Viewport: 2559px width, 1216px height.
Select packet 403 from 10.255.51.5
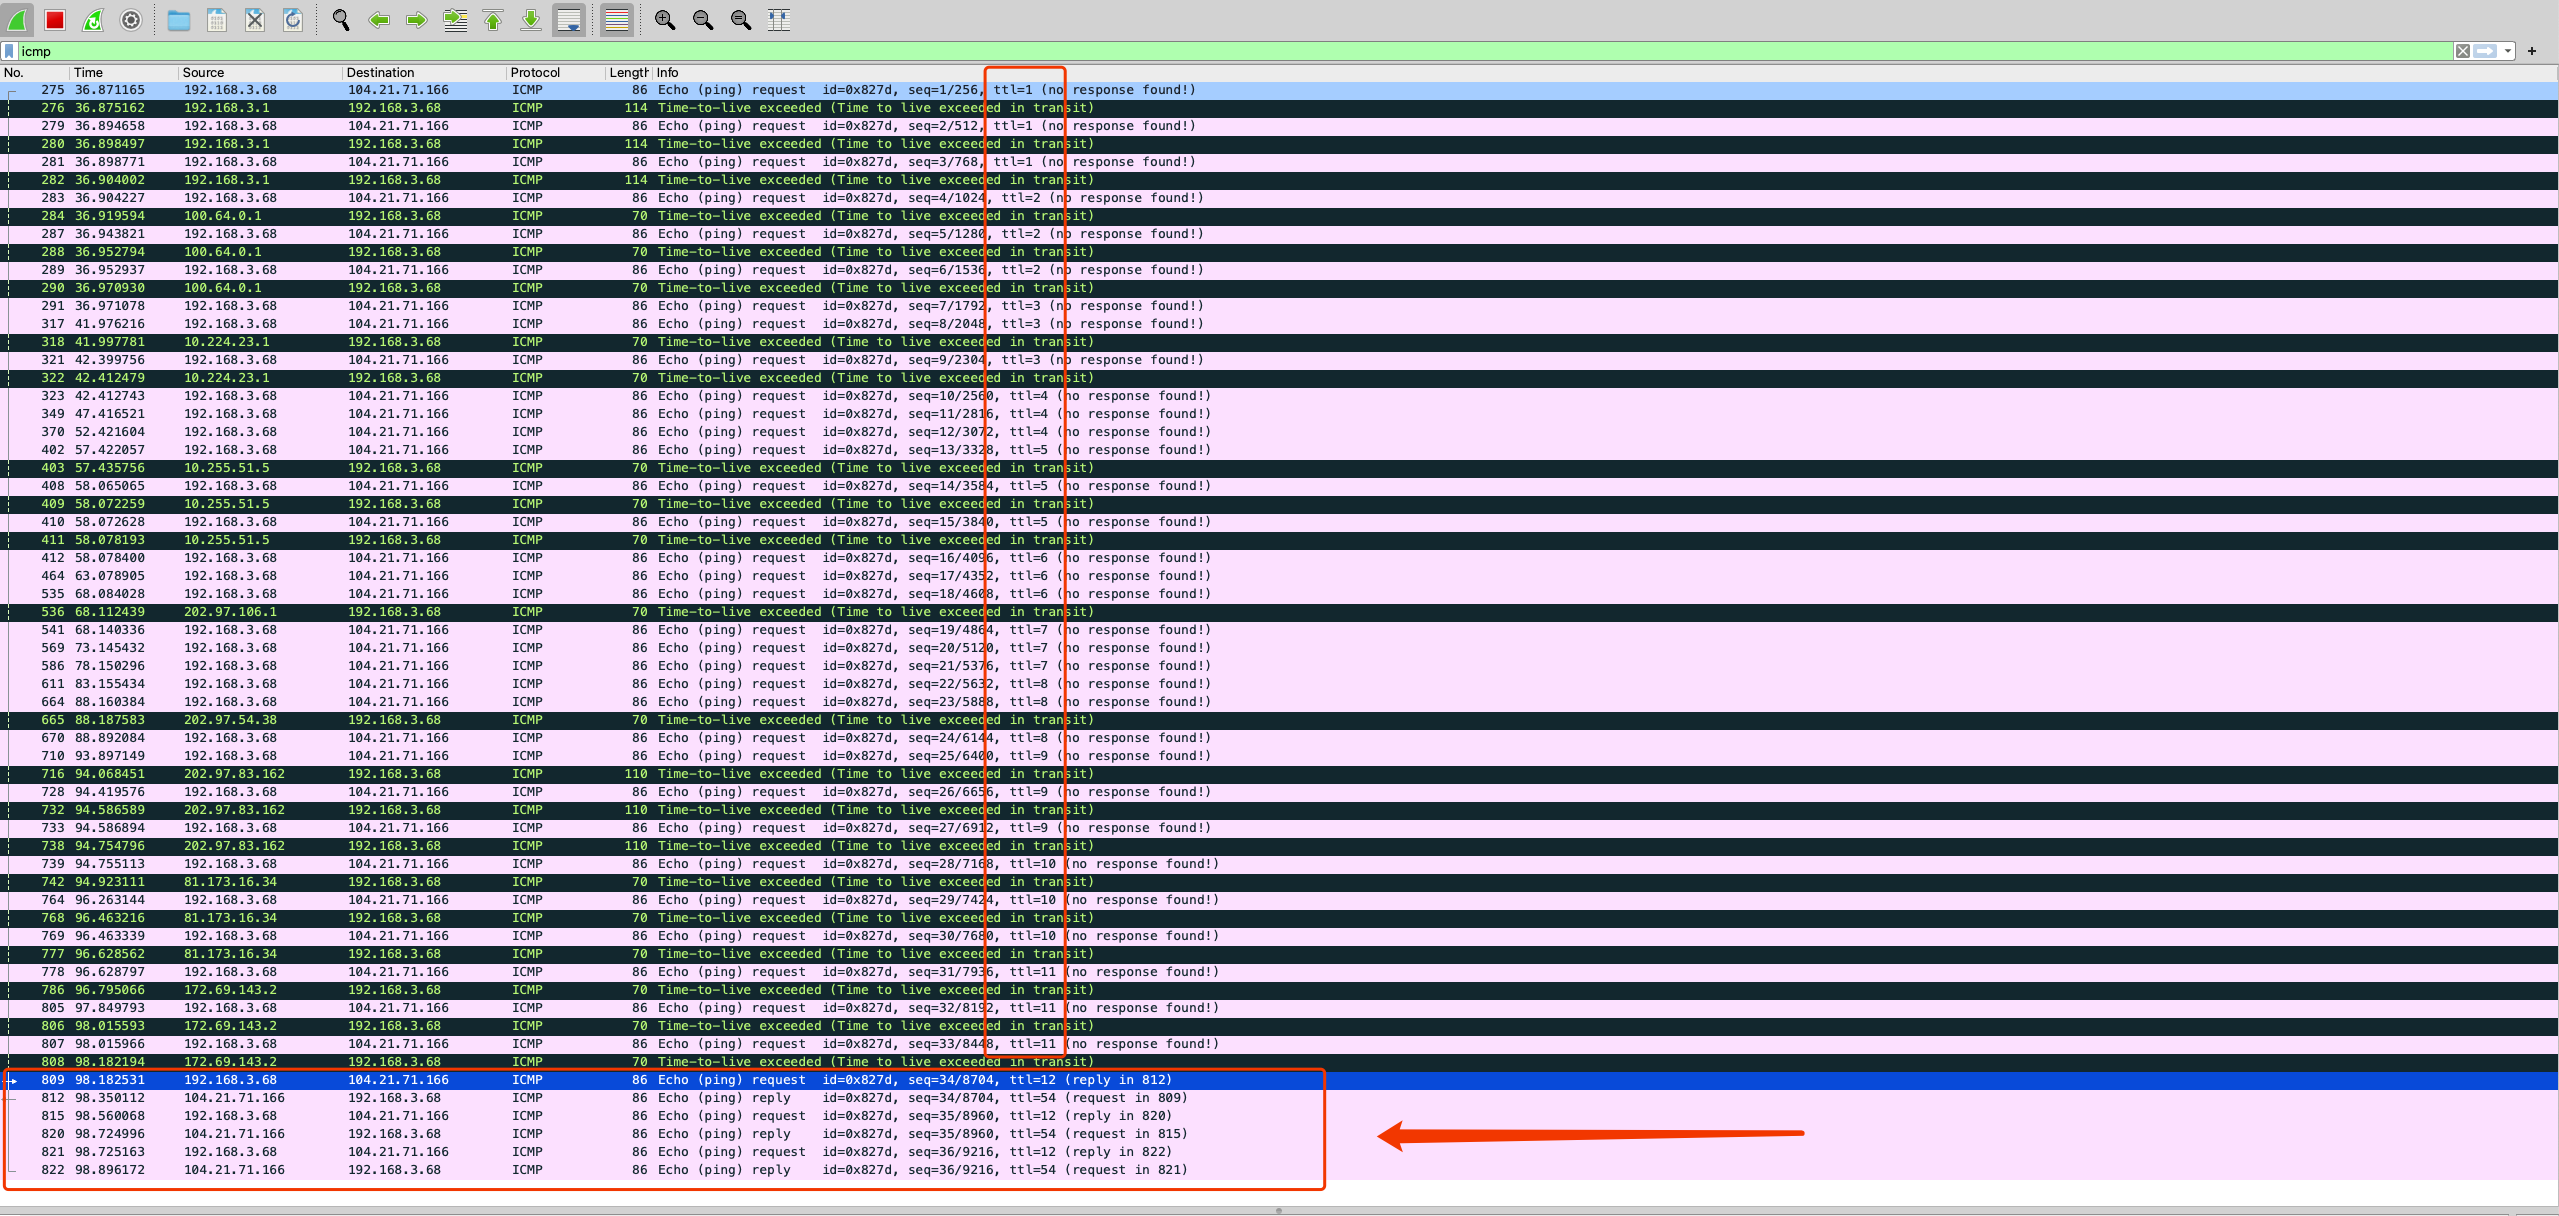[x=1279, y=468]
